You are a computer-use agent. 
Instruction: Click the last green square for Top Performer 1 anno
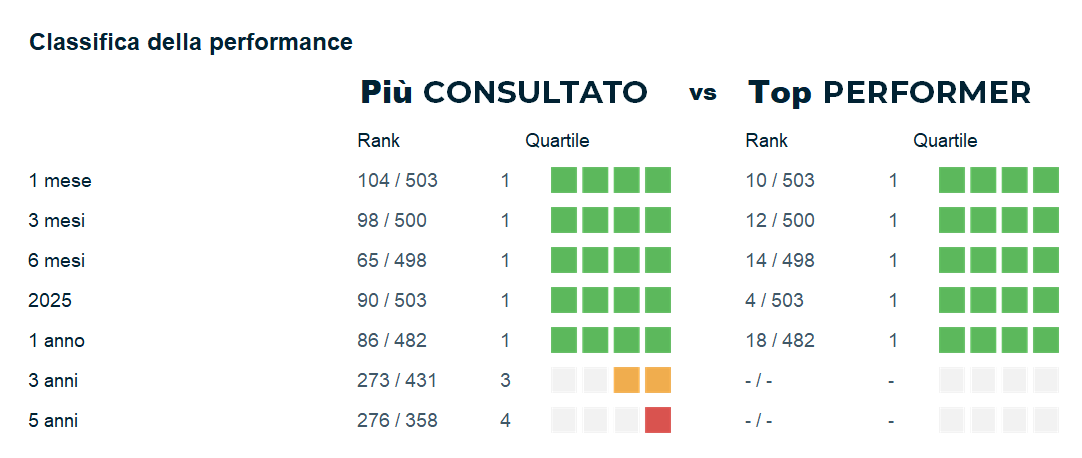[x=1045, y=341]
